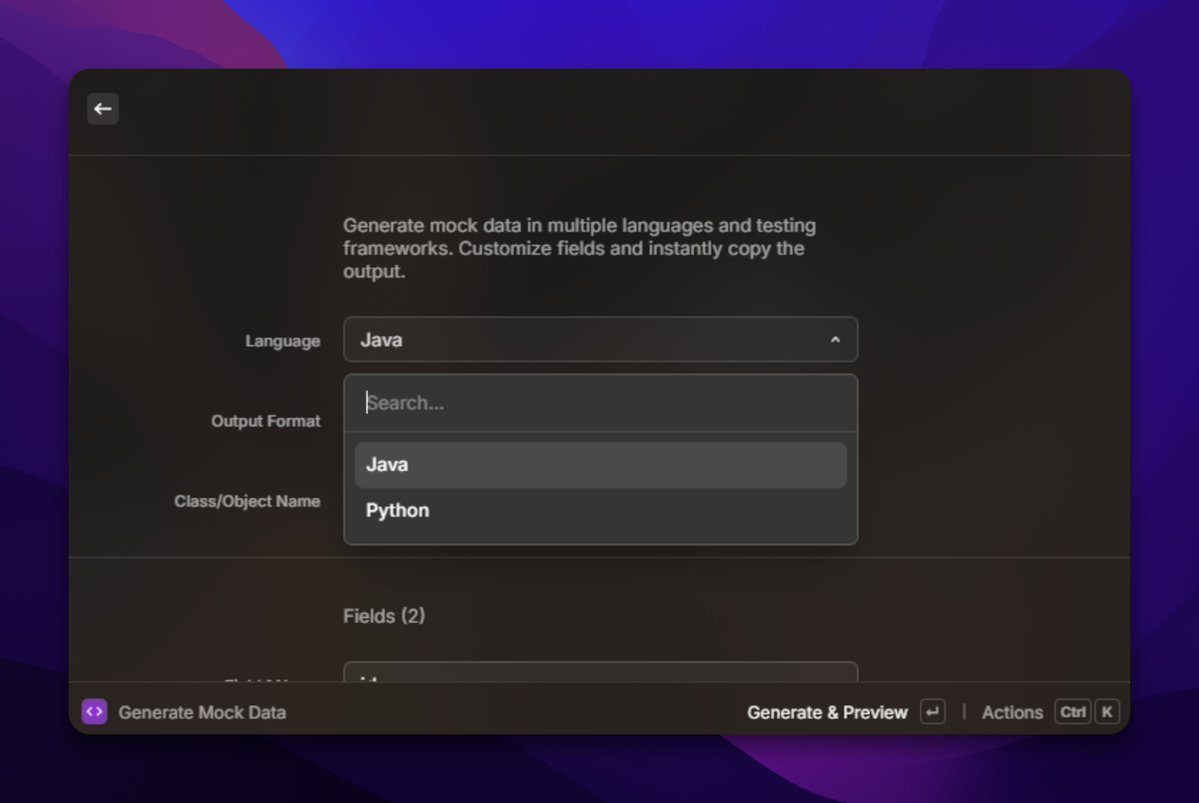The height and width of the screenshot is (803, 1199).
Task: Click the Ctrl key badge near Actions
Action: click(x=1073, y=711)
